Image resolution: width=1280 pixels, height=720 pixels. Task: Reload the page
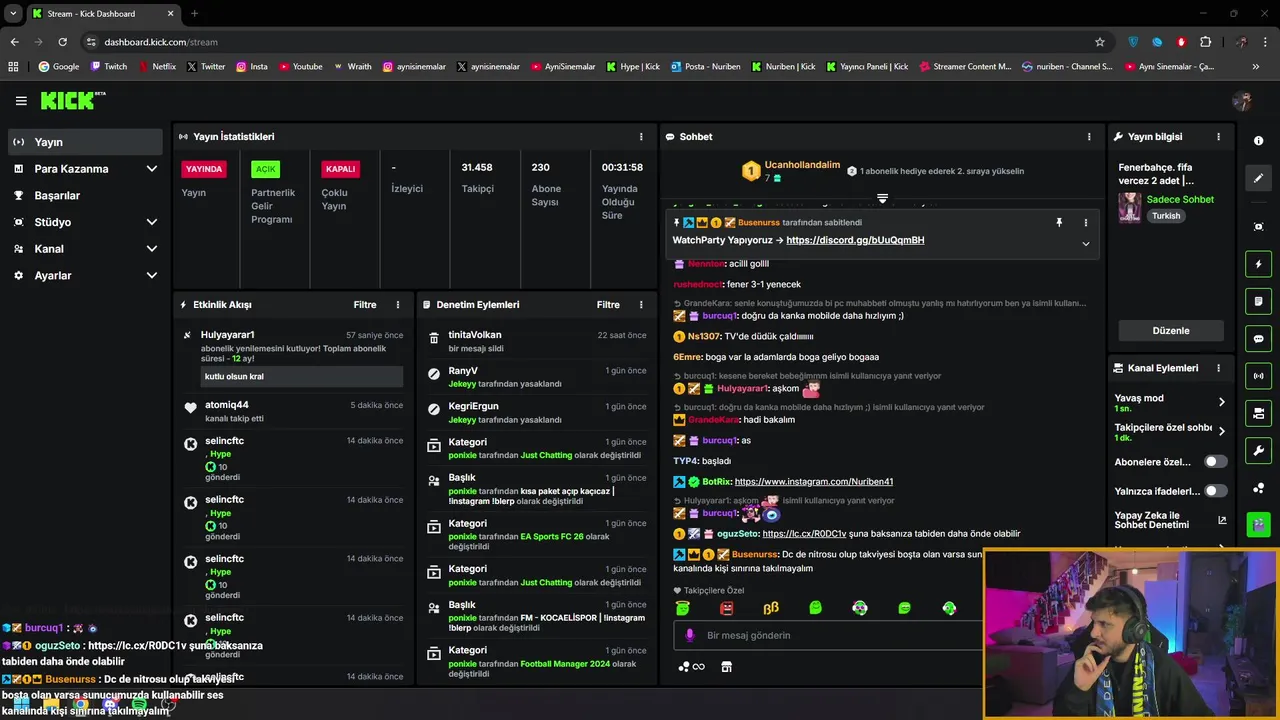click(x=62, y=42)
